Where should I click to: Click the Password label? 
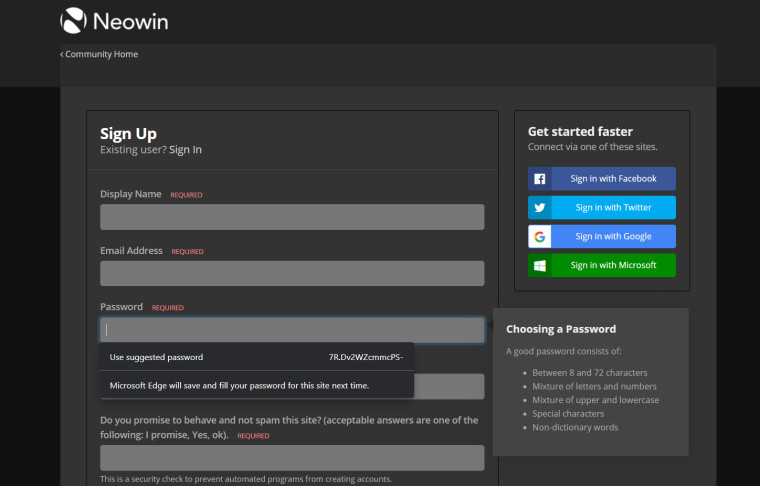point(121,307)
